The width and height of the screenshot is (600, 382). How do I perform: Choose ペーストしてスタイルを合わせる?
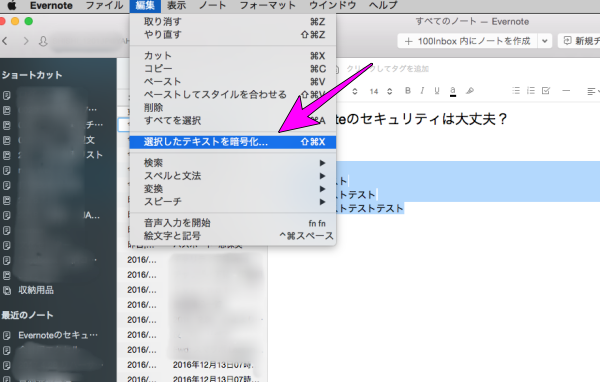click(x=233, y=95)
